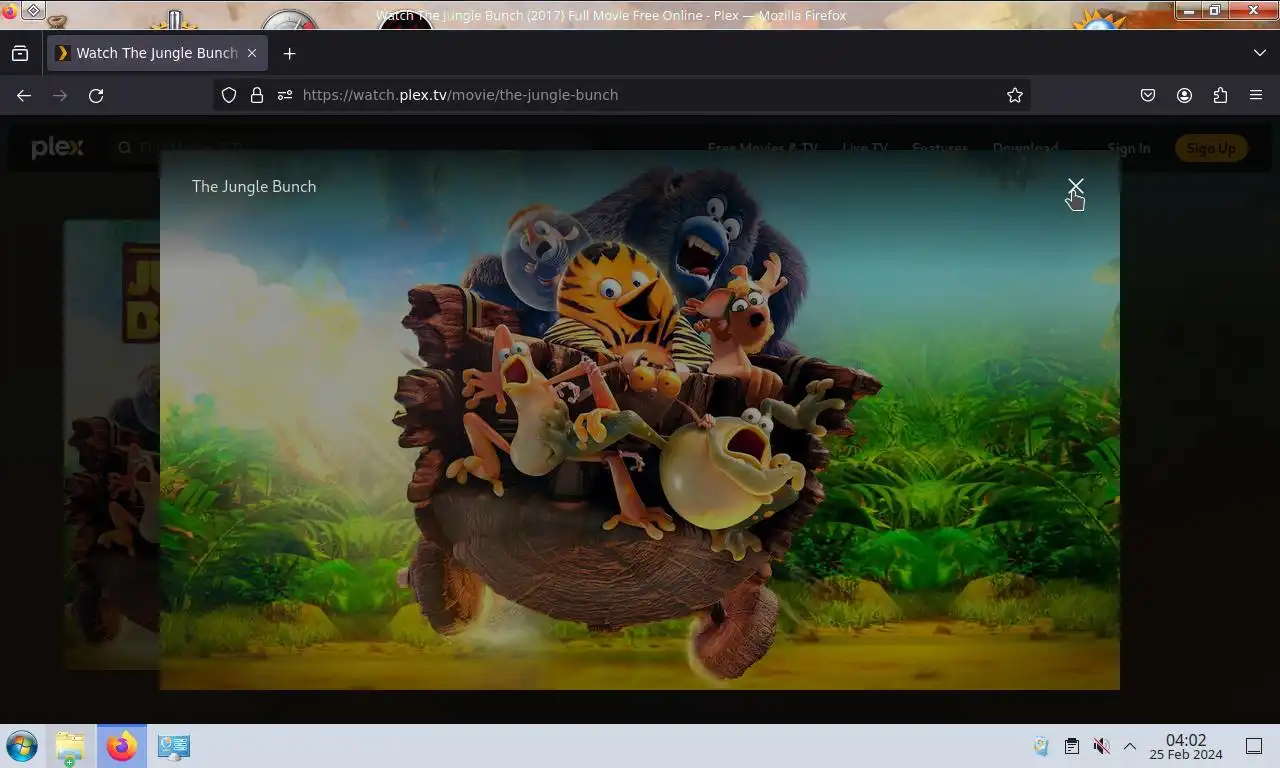Save page to Pocket

coord(1148,95)
